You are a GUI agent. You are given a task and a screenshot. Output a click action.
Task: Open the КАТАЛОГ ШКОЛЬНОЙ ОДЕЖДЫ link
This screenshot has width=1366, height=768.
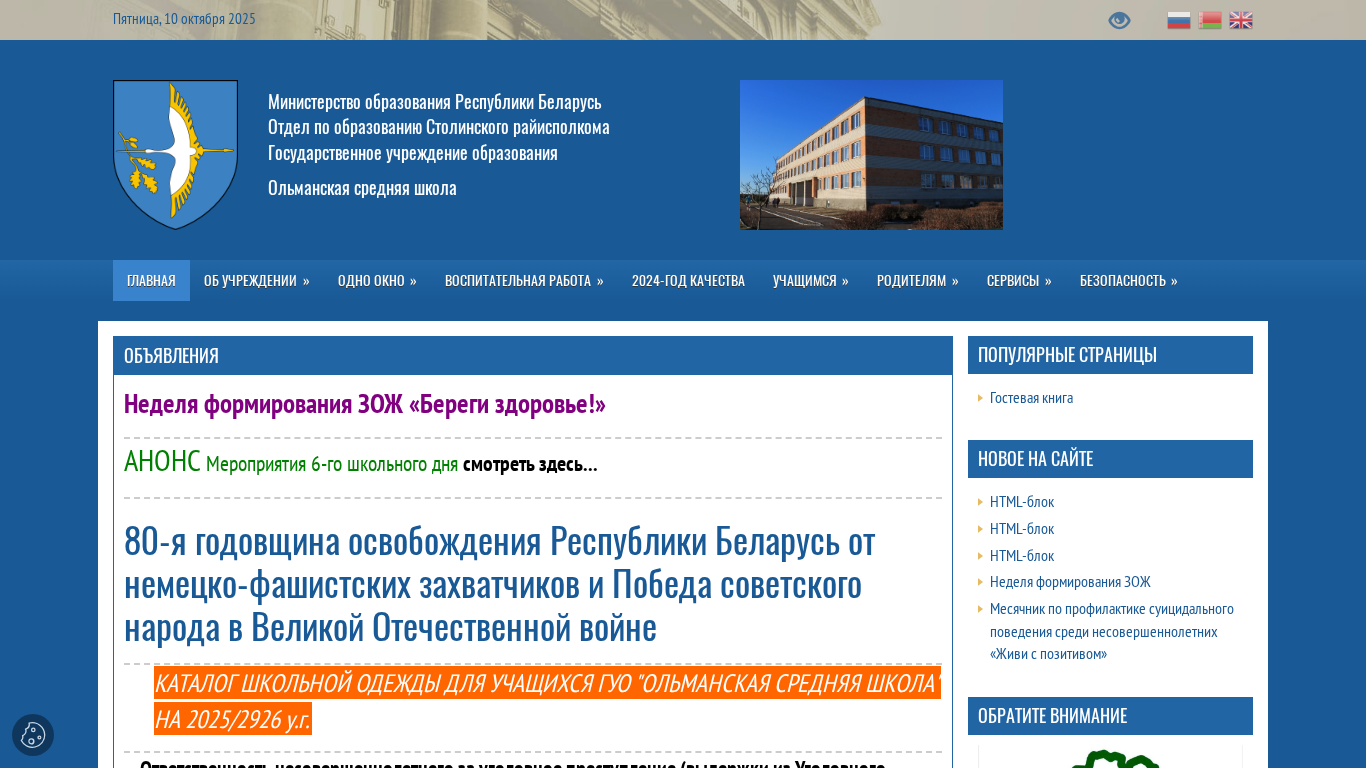click(548, 701)
